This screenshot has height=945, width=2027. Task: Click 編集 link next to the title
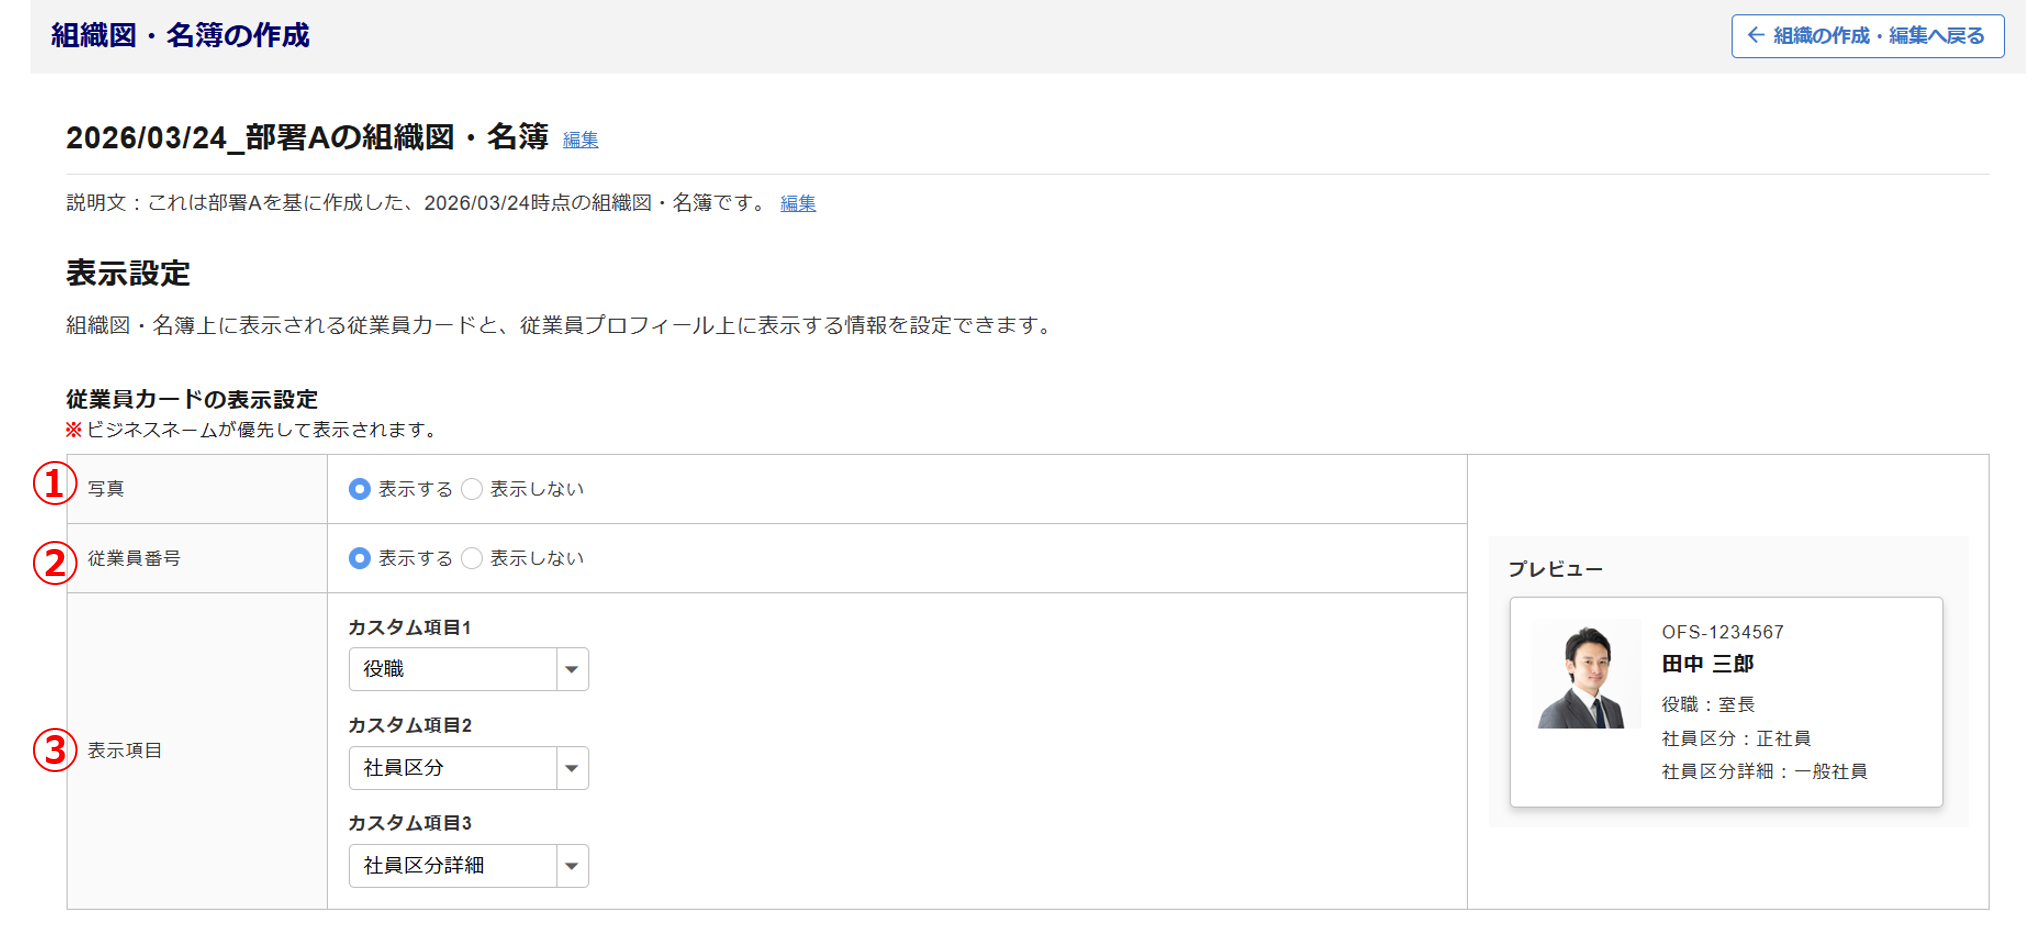point(580,140)
